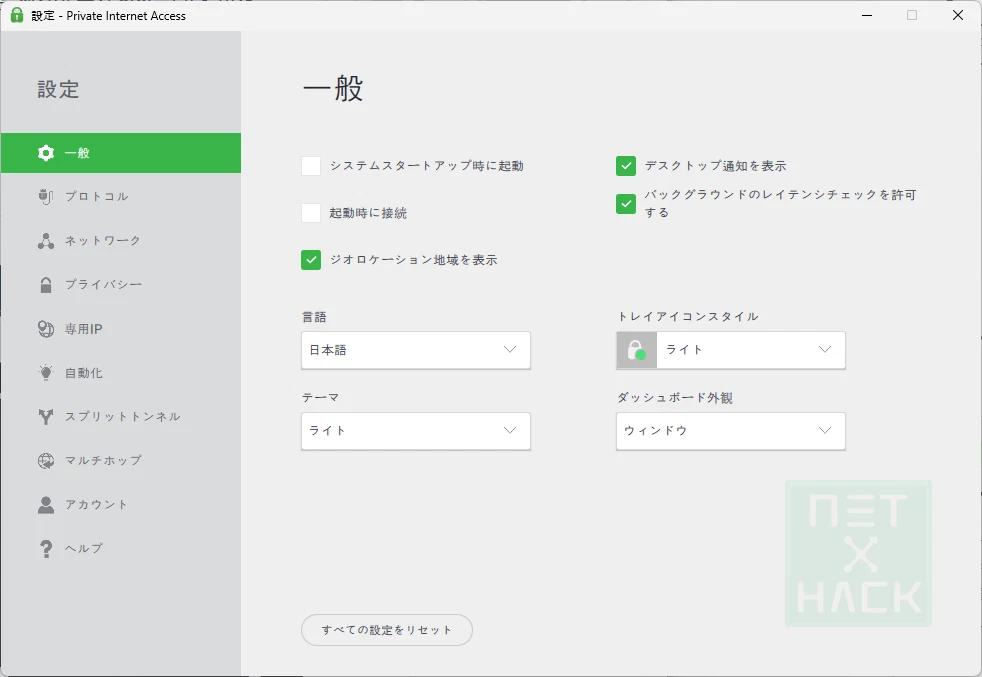982x677 pixels.
Task: Uncheck デスクトップ通知を表示
Action: 626,166
